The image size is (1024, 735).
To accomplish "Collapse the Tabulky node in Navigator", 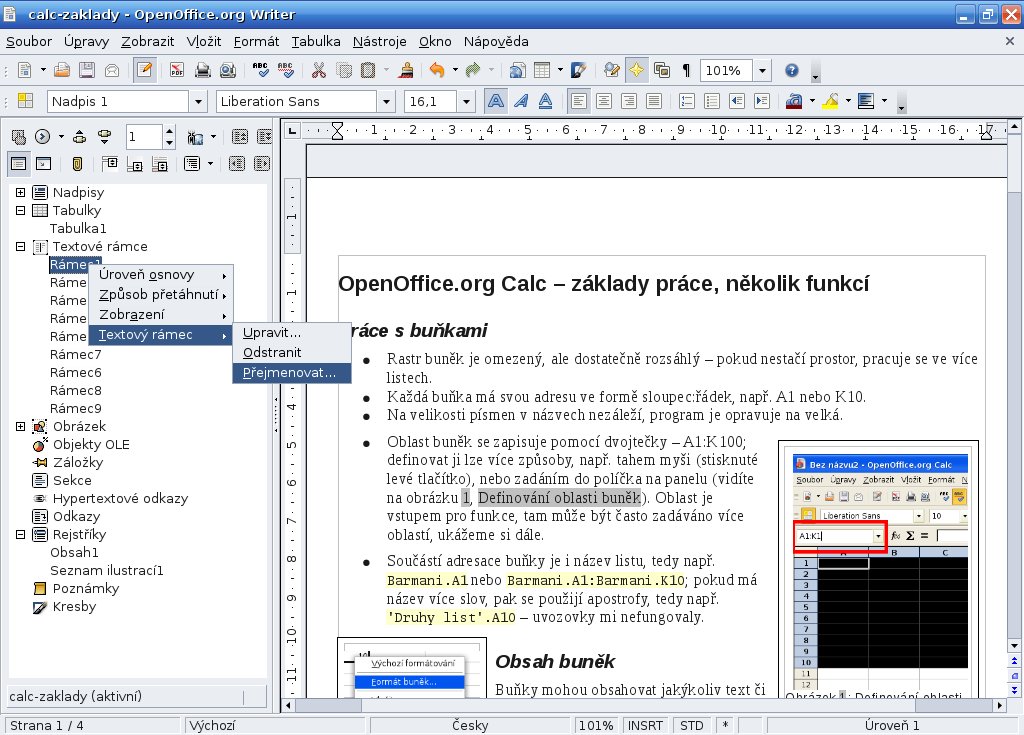I will click(x=20, y=210).
